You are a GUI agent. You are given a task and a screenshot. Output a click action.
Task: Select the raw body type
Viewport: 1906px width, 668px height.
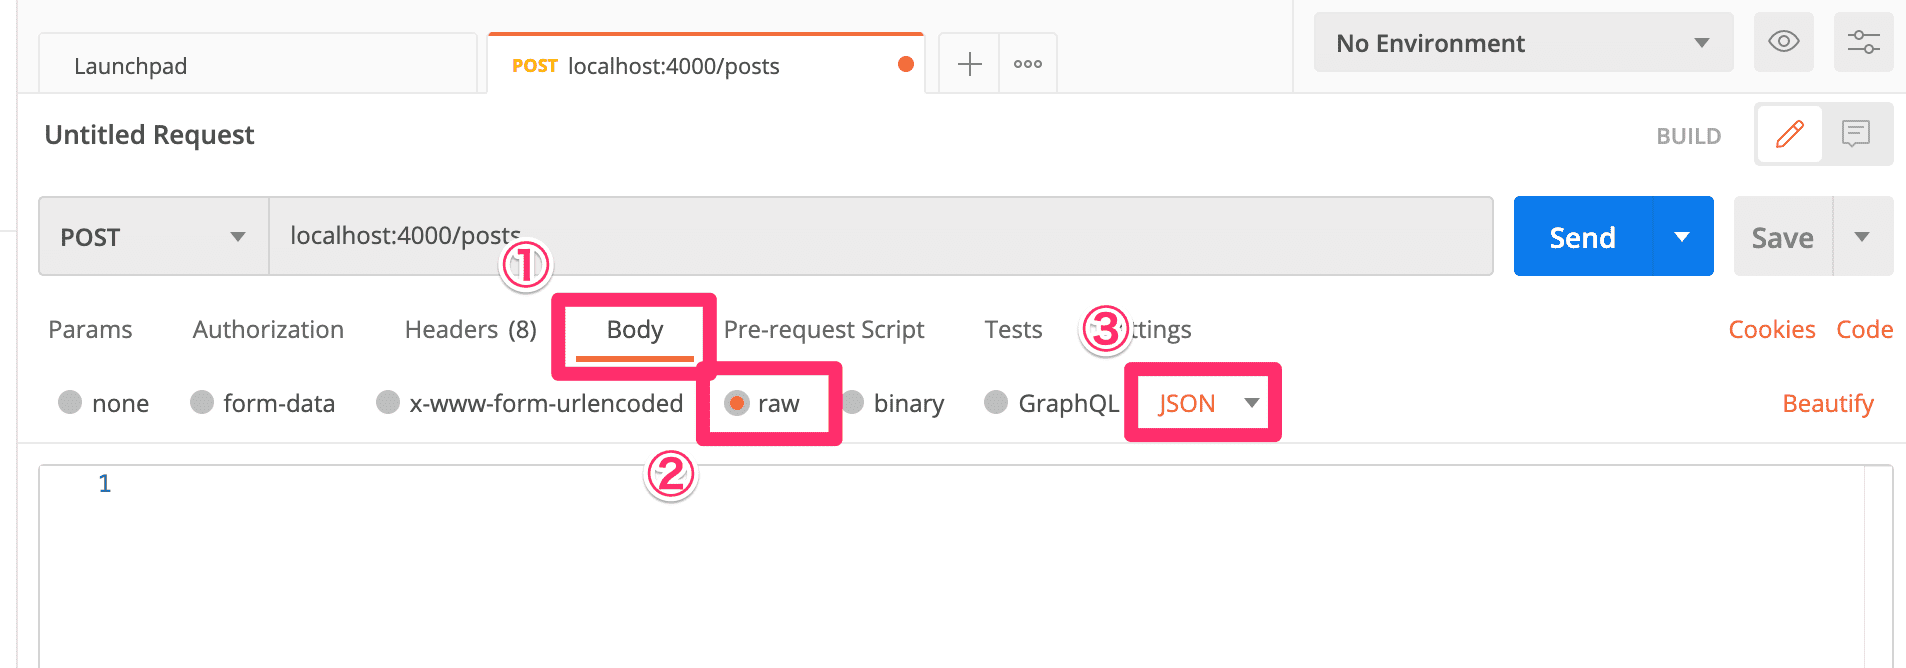tap(762, 403)
